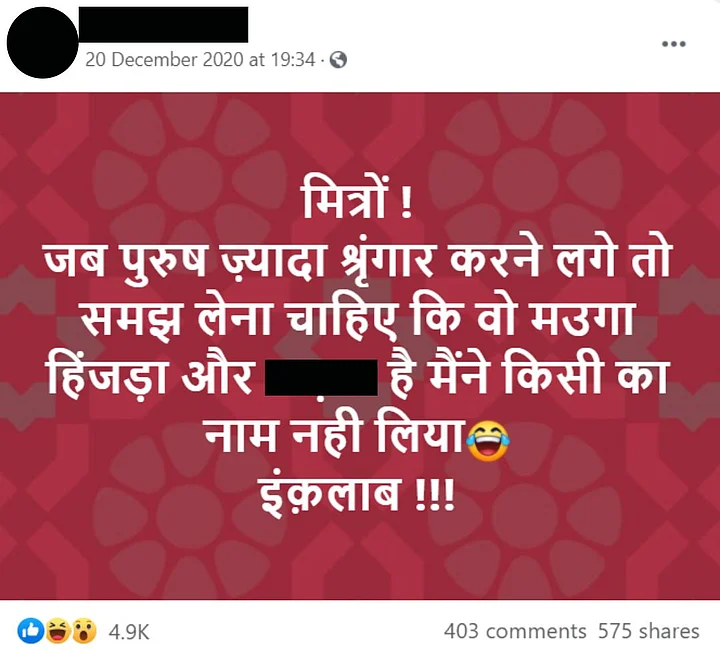Click the laughing Haha reaction icon
Screen dimensions: 720x650
[x=57, y=631]
